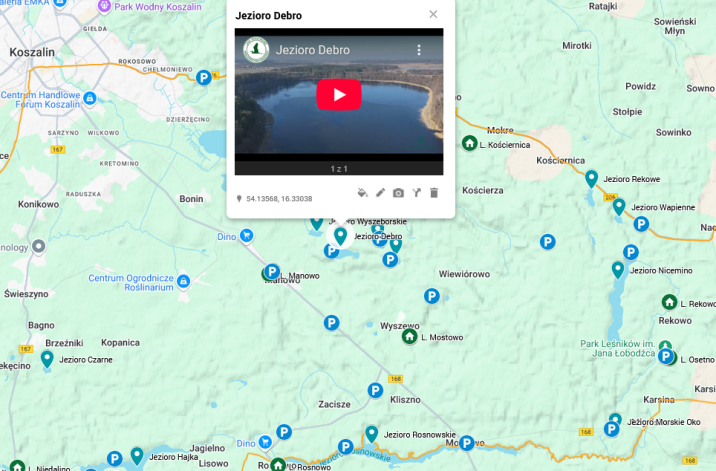
Task: Select the Jezioro Rosnowskie teal marker
Action: (x=372, y=434)
